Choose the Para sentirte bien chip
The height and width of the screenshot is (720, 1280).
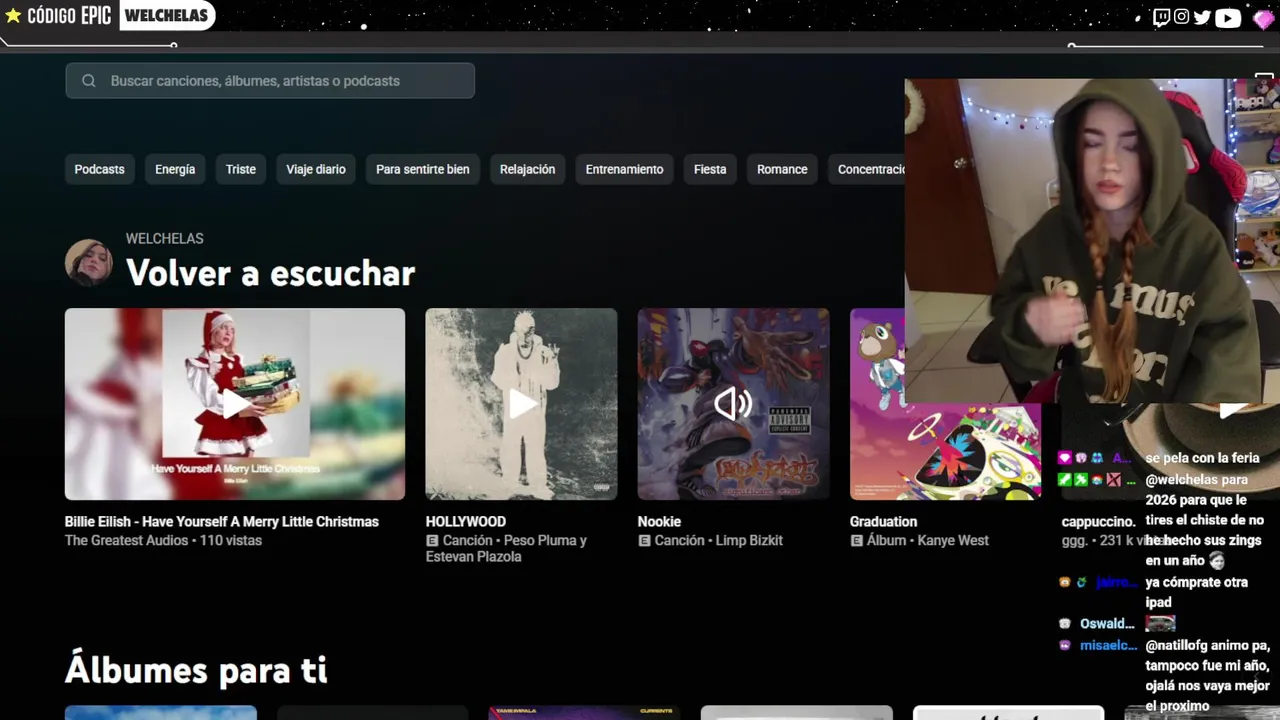pyautogui.click(x=423, y=169)
